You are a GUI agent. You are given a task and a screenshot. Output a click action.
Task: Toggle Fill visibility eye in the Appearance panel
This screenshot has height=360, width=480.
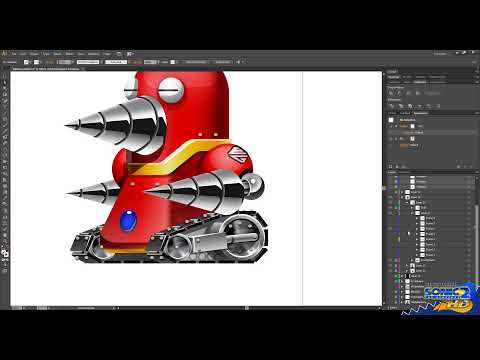tap(391, 139)
